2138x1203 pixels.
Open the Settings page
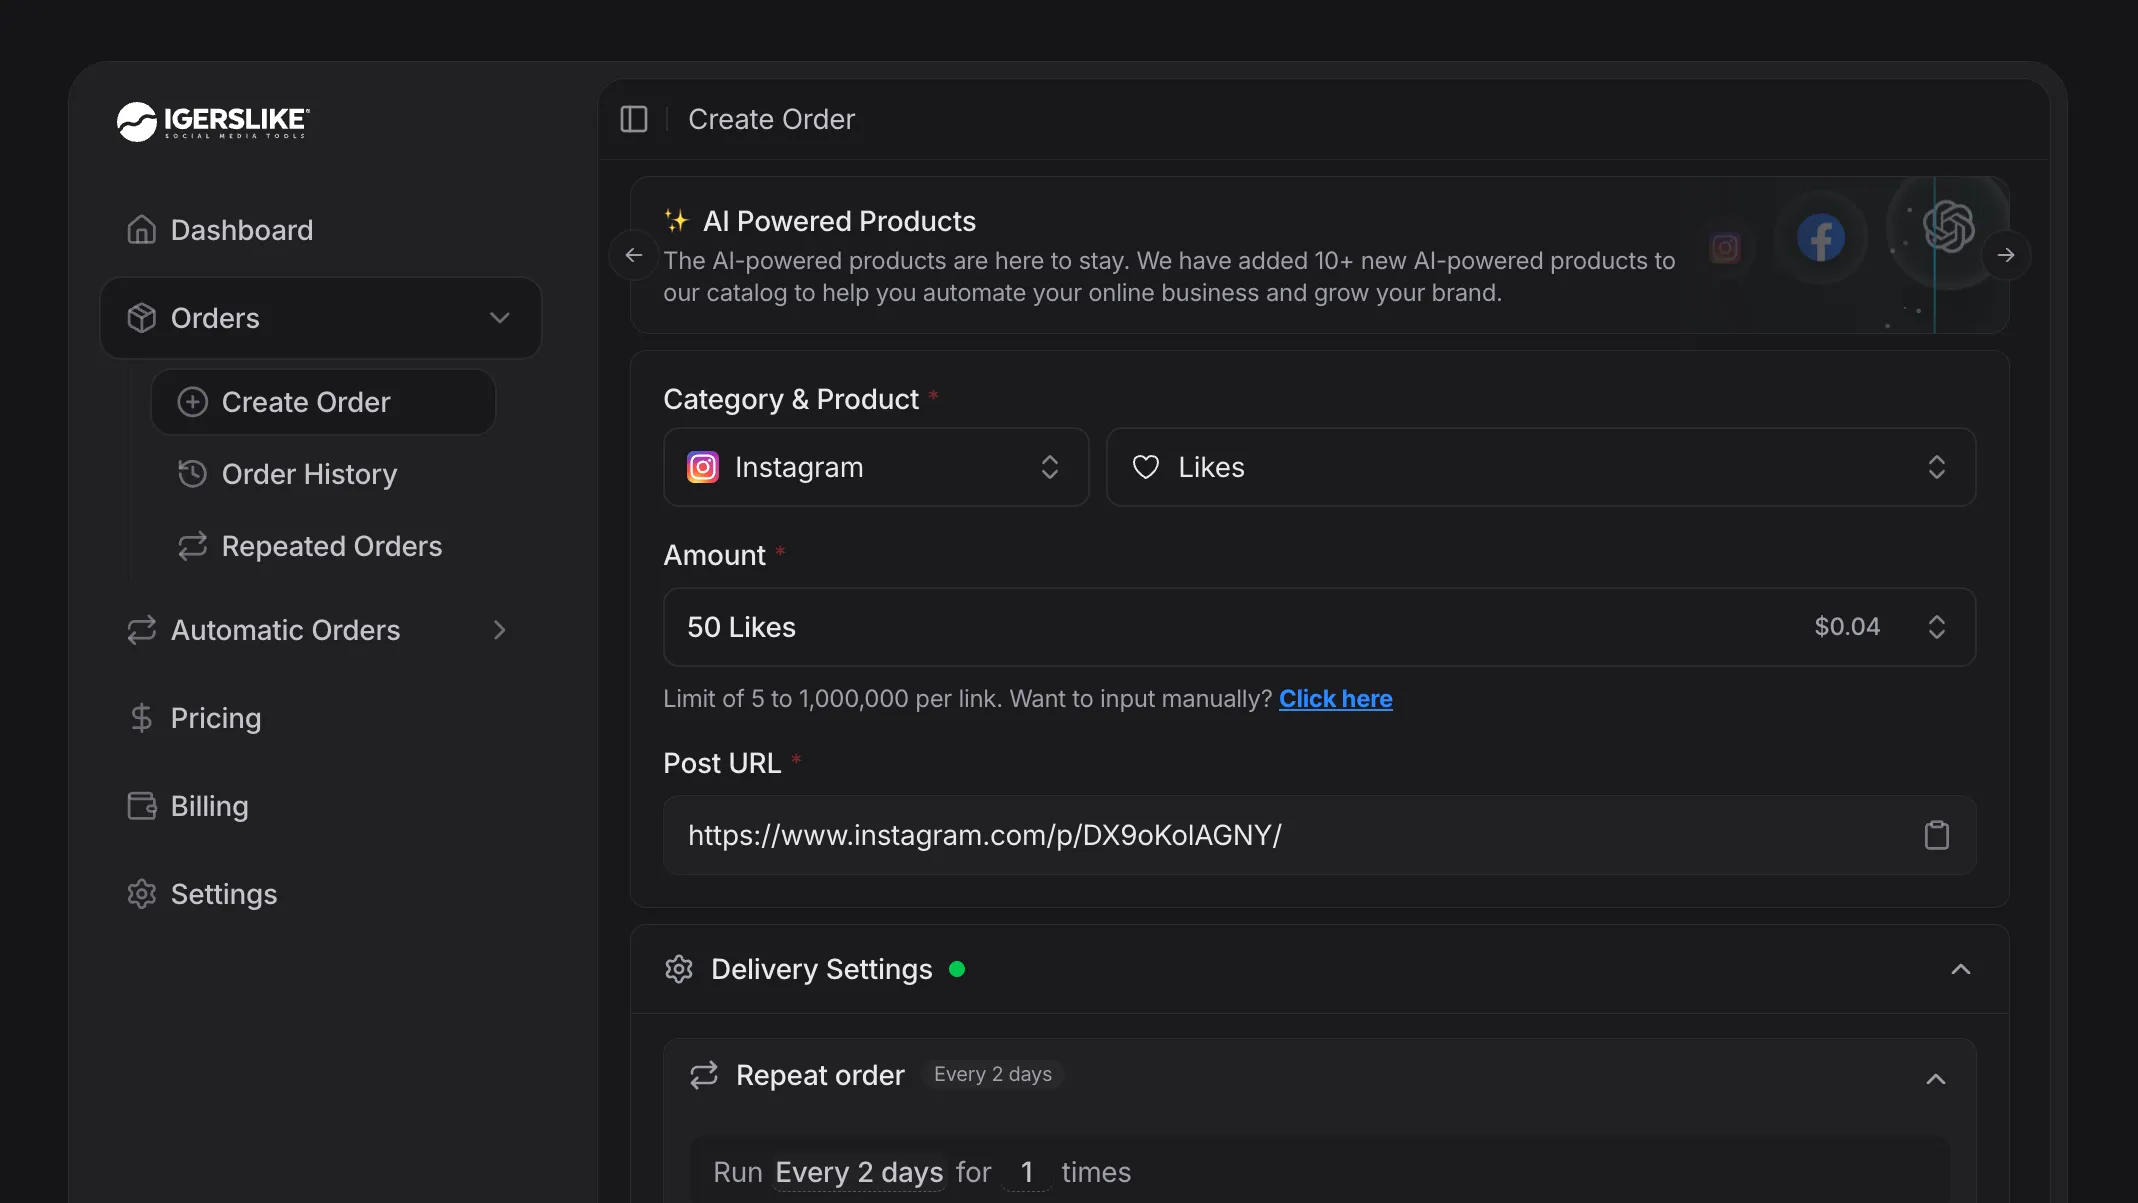click(x=320, y=894)
